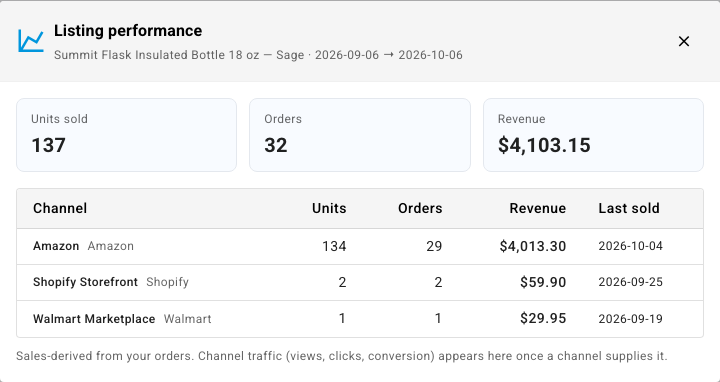Click the Orders column header
The image size is (720, 382).
click(x=420, y=208)
